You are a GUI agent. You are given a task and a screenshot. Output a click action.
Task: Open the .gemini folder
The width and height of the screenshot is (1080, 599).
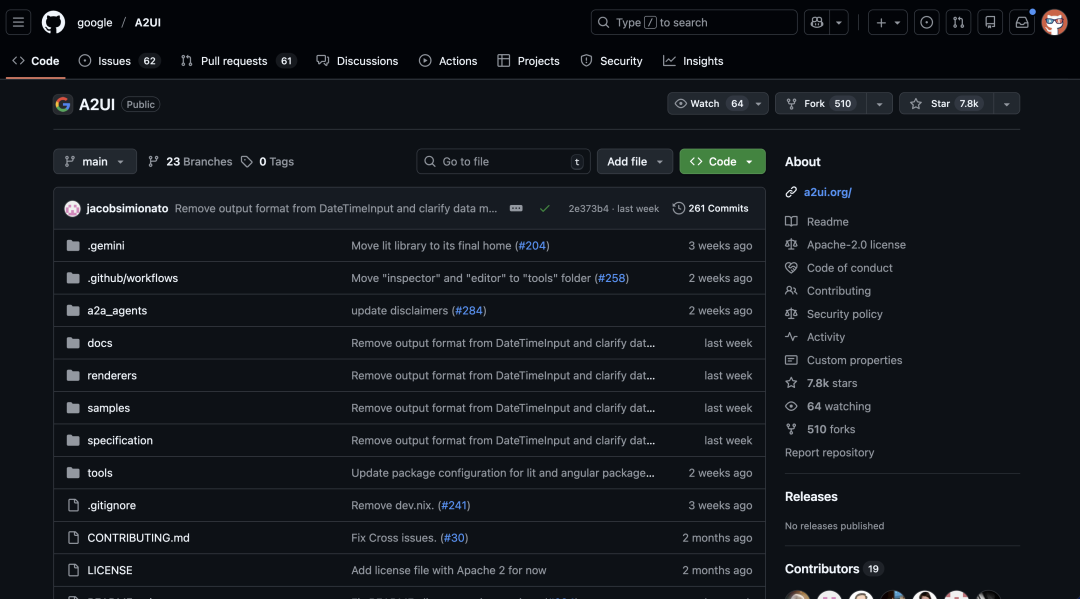[106, 246]
